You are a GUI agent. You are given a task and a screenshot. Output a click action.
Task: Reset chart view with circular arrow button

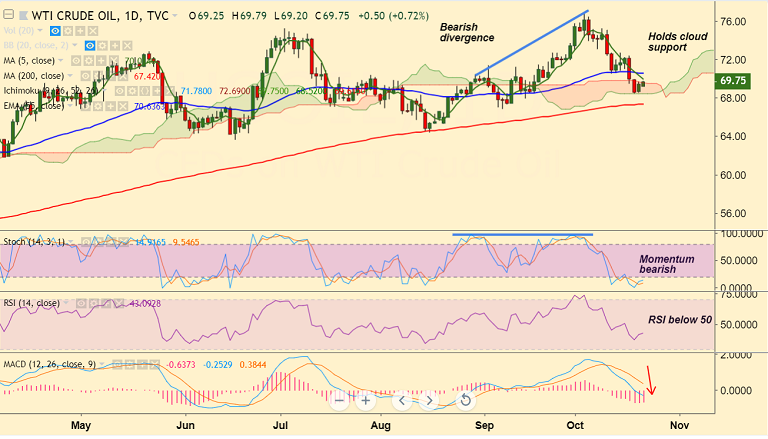pos(466,401)
